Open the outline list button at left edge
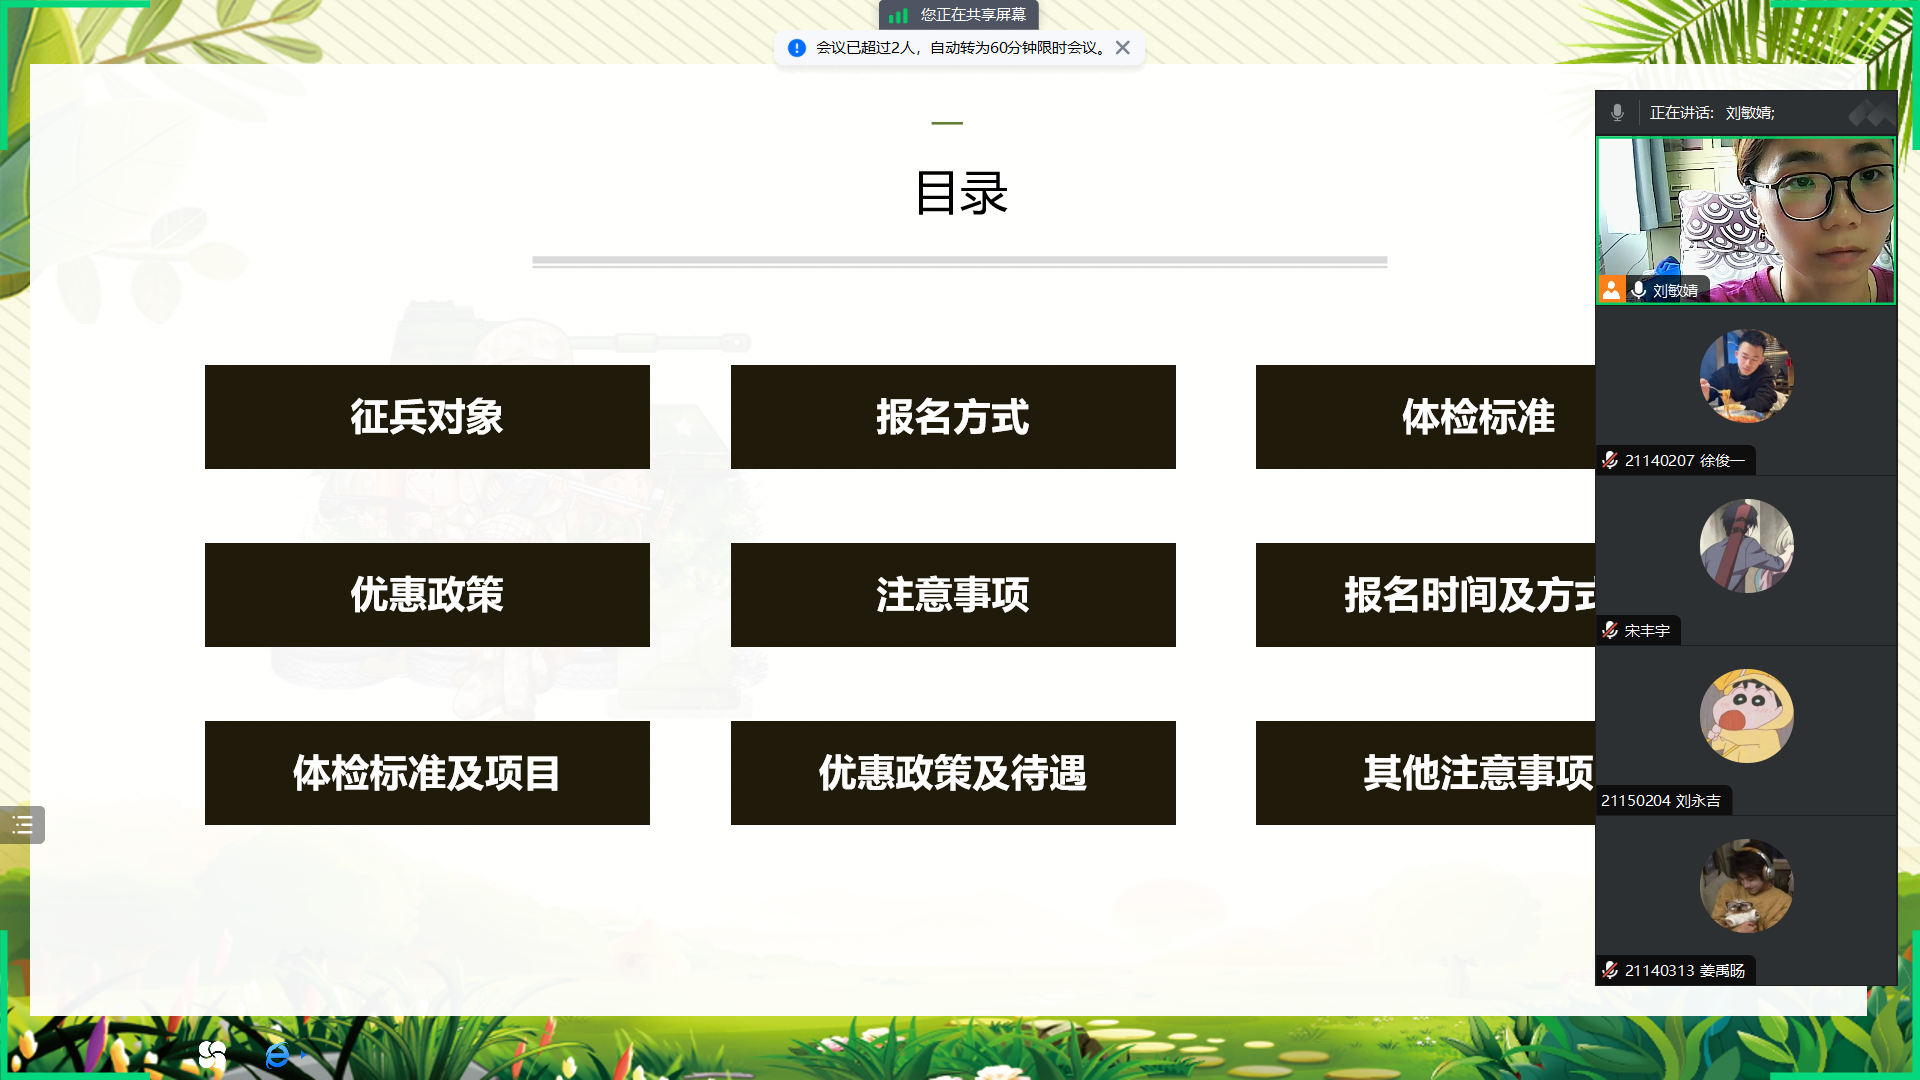Screen dimensions: 1920x1080 click(x=22, y=825)
